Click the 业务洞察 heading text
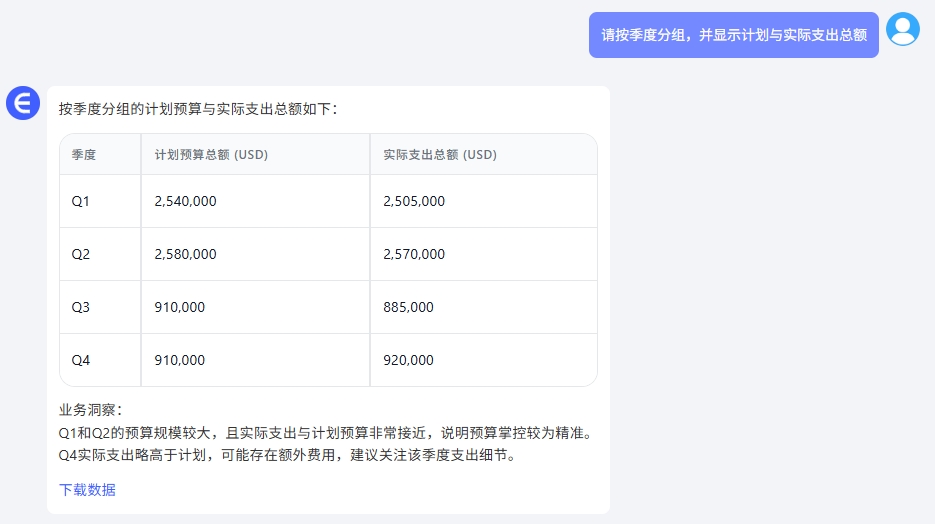Screen dimensions: 935x524 tap(90, 410)
